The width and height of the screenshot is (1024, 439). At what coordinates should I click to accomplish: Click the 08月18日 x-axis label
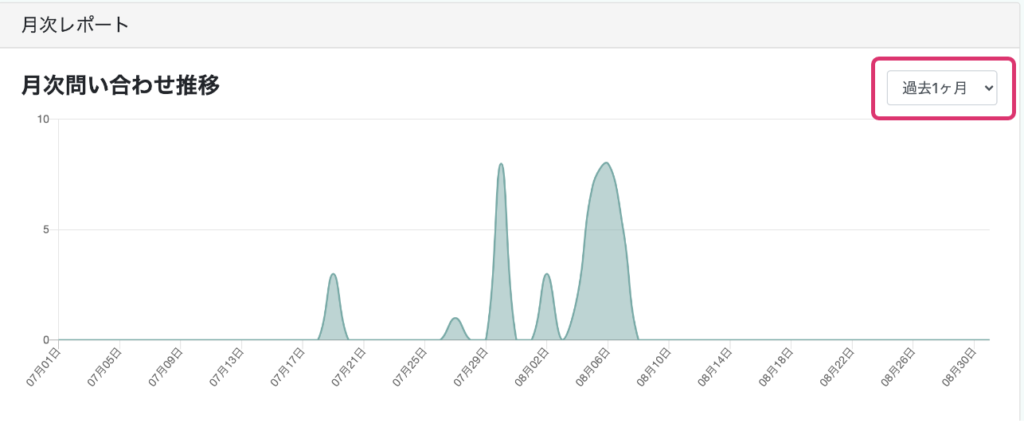(776, 366)
